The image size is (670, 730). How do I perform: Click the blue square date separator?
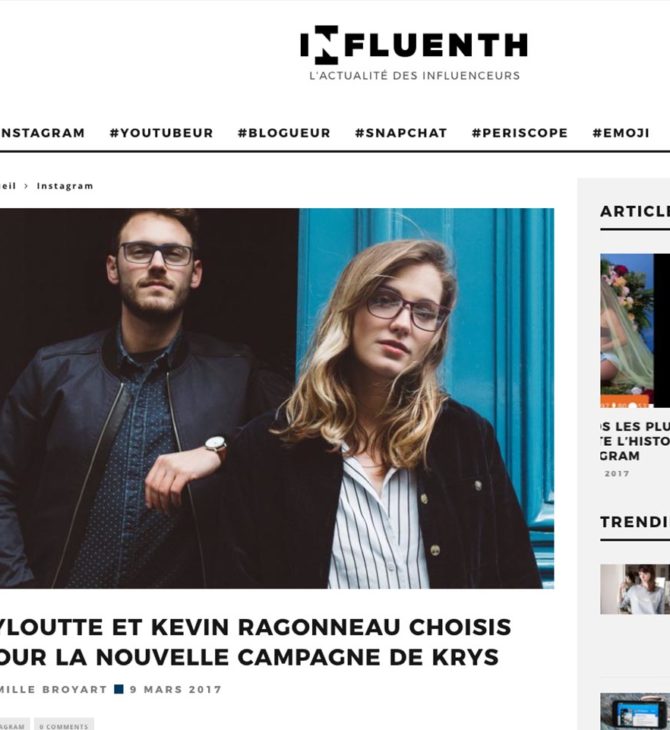tap(119, 689)
